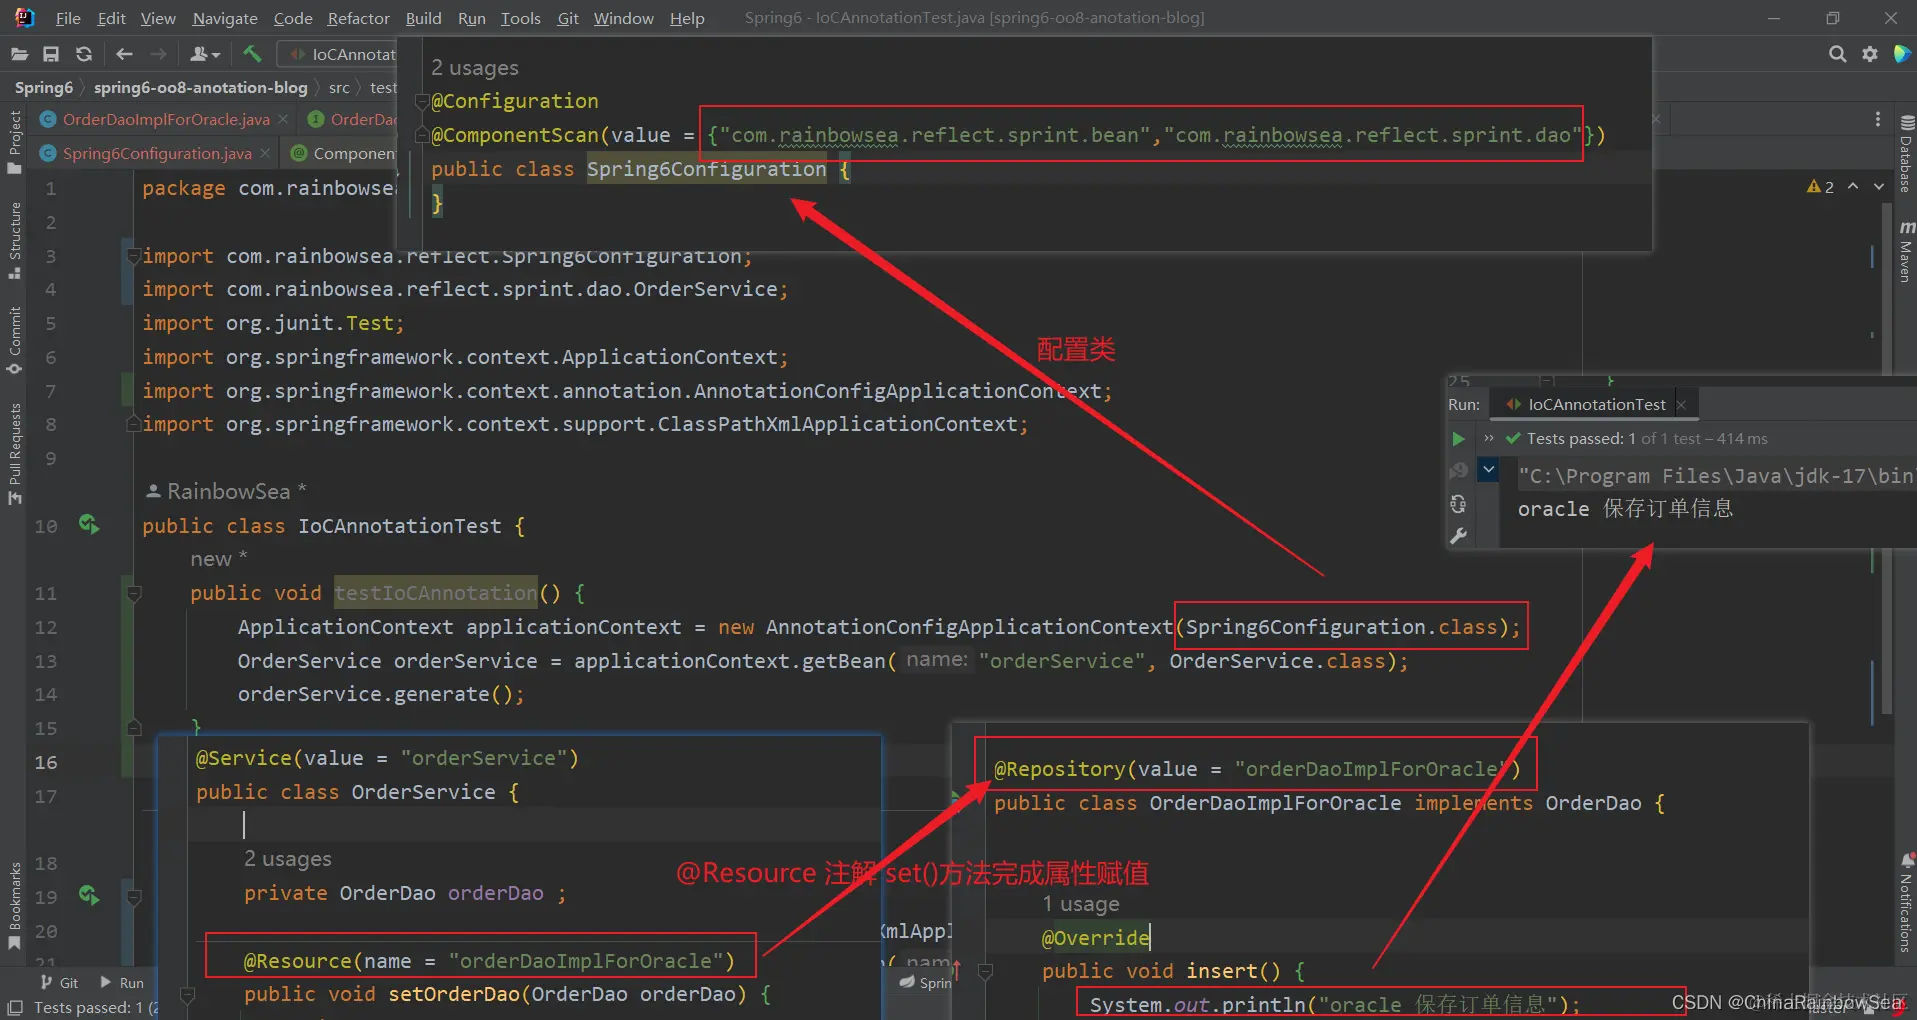Close the Spring6Configuration.java tab

pyautogui.click(x=265, y=153)
